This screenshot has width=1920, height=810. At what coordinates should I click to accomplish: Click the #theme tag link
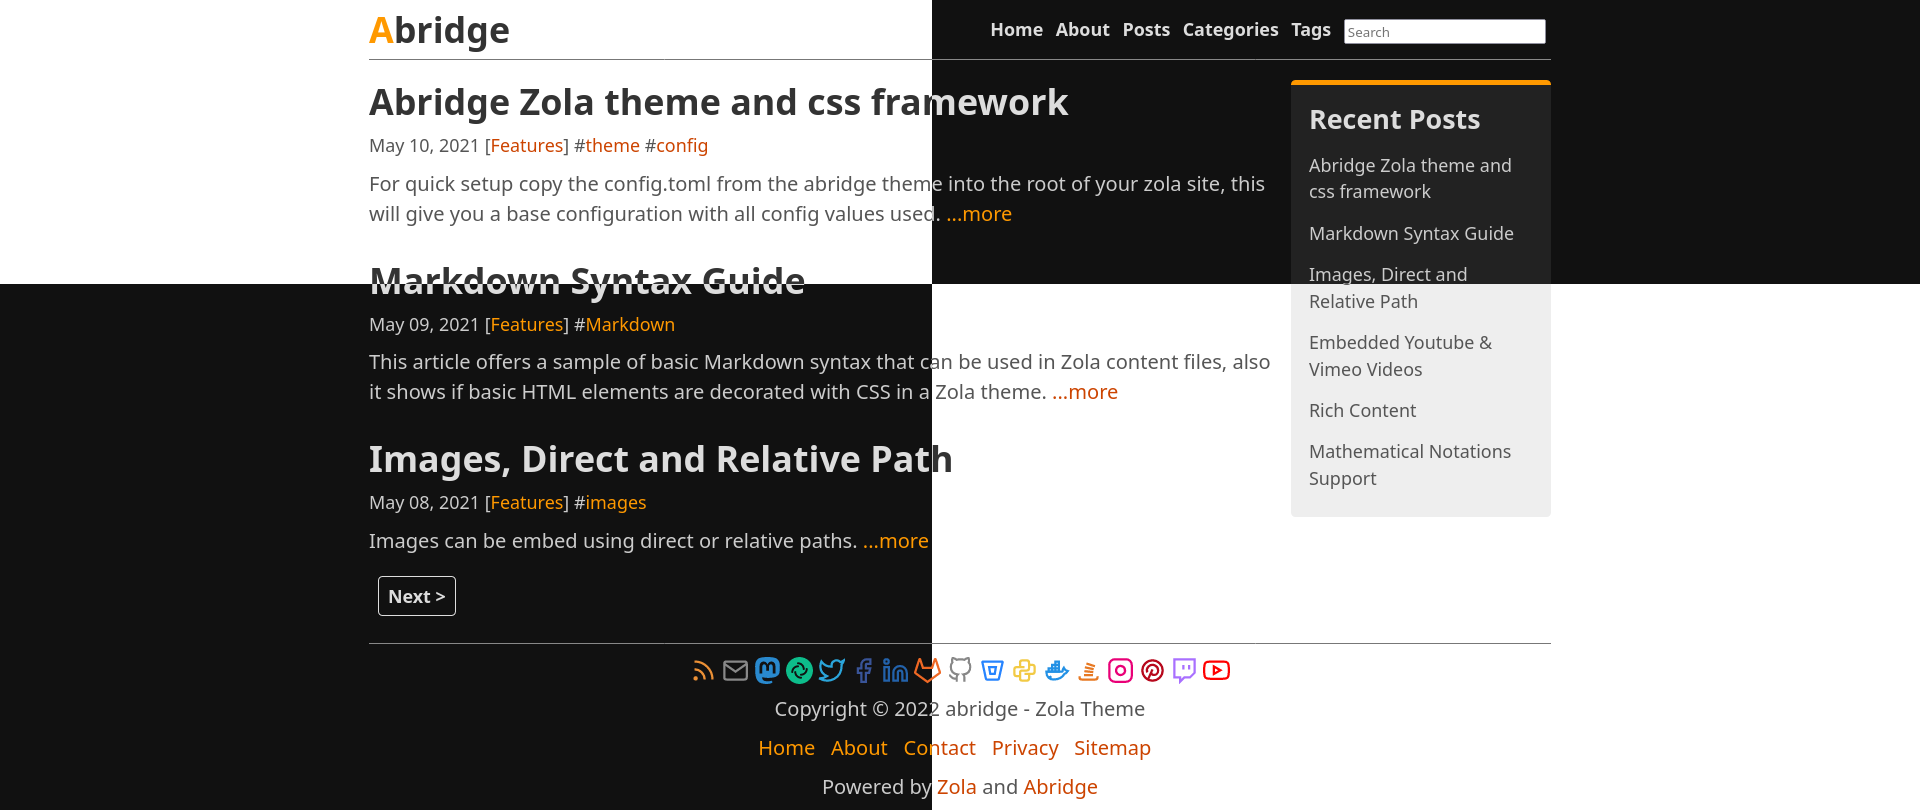click(x=612, y=146)
